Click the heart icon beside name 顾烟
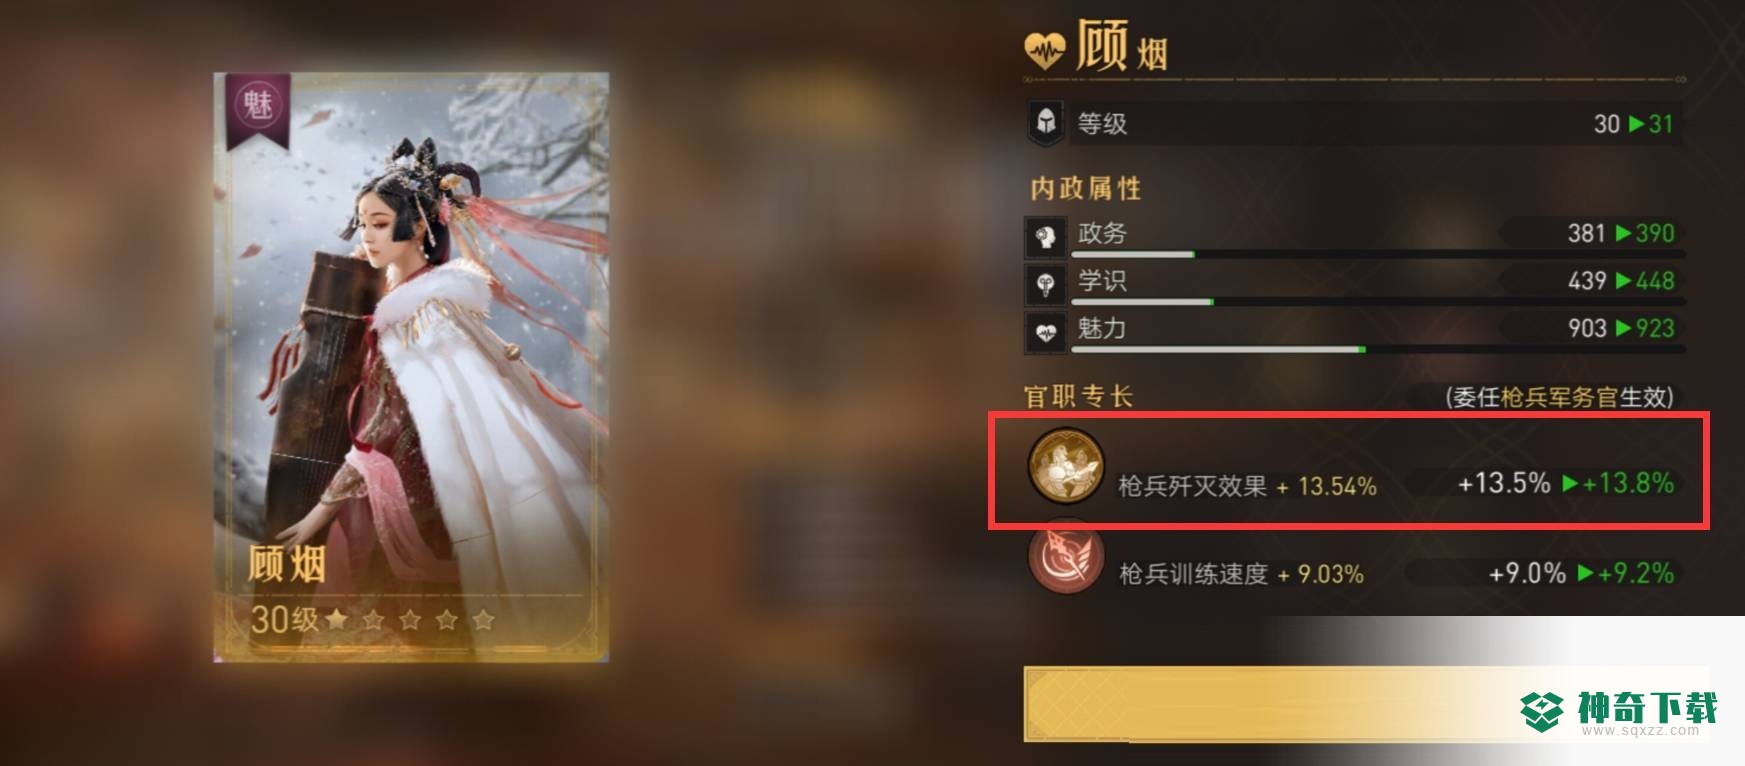1745x766 pixels. pos(1045,49)
